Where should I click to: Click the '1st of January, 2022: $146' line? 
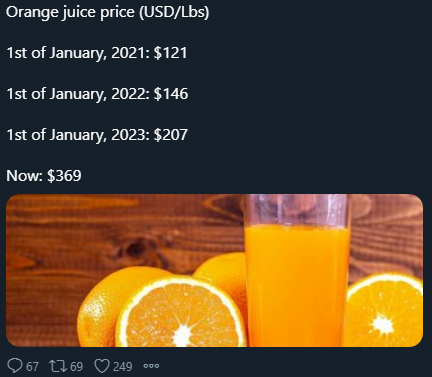[x=97, y=94]
